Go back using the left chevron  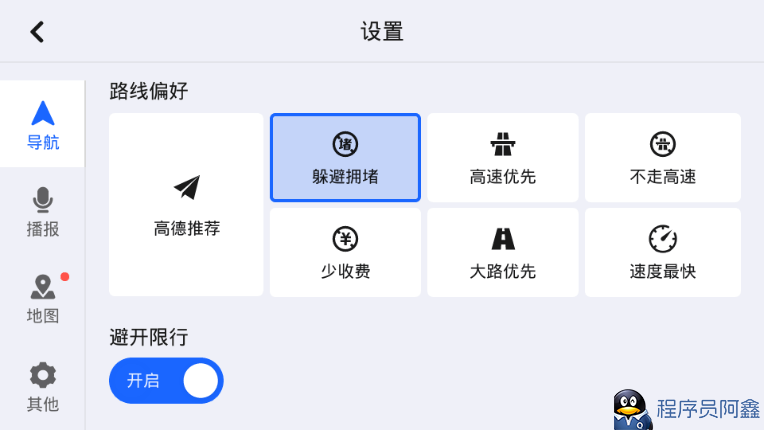click(x=37, y=32)
